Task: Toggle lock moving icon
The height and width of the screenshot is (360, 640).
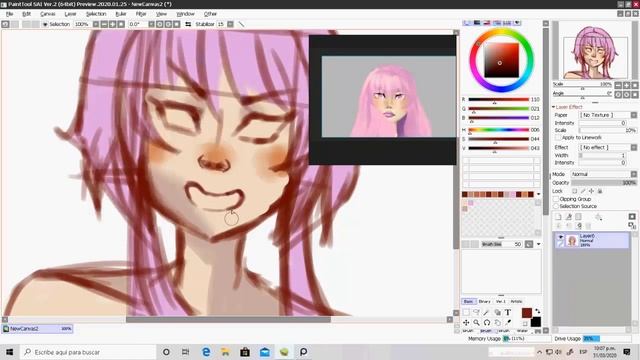Action: pyautogui.click(x=591, y=191)
